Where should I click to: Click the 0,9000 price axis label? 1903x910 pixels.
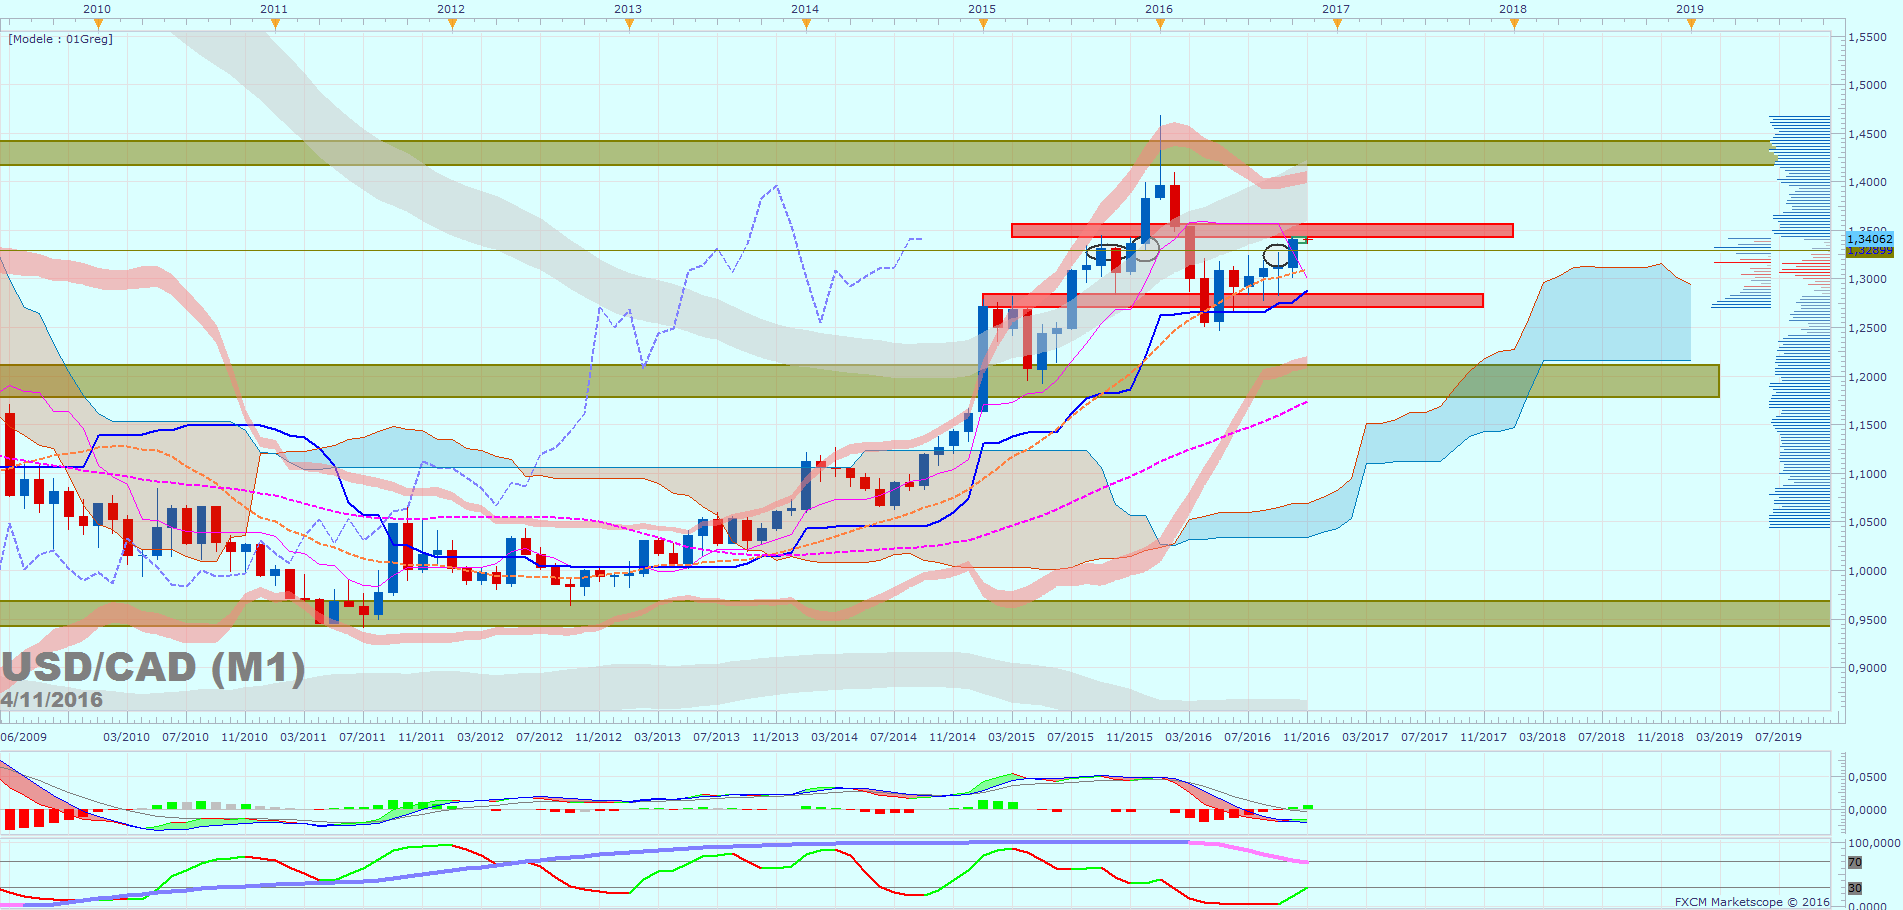point(1868,668)
